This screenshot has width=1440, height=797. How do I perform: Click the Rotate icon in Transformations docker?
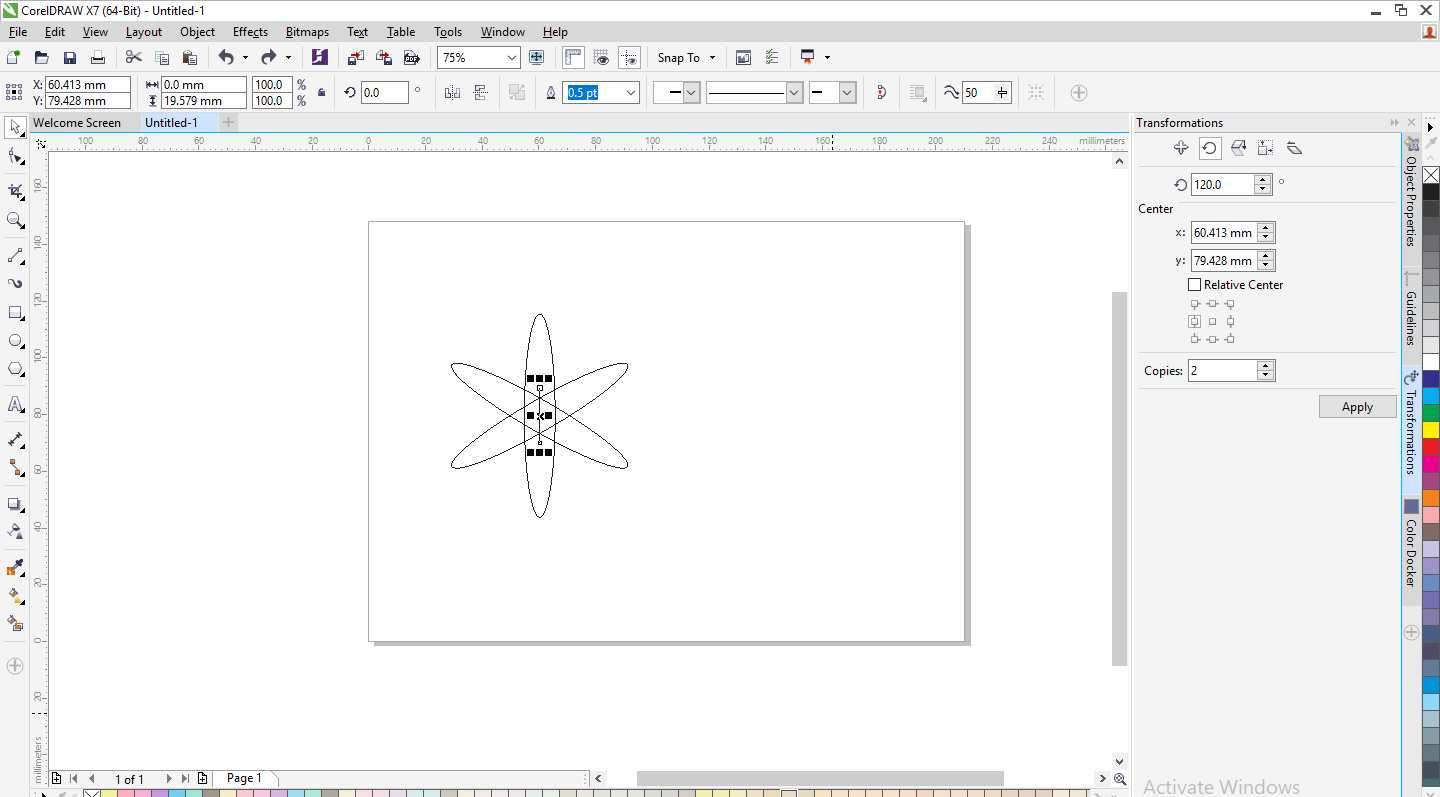pos(1210,148)
